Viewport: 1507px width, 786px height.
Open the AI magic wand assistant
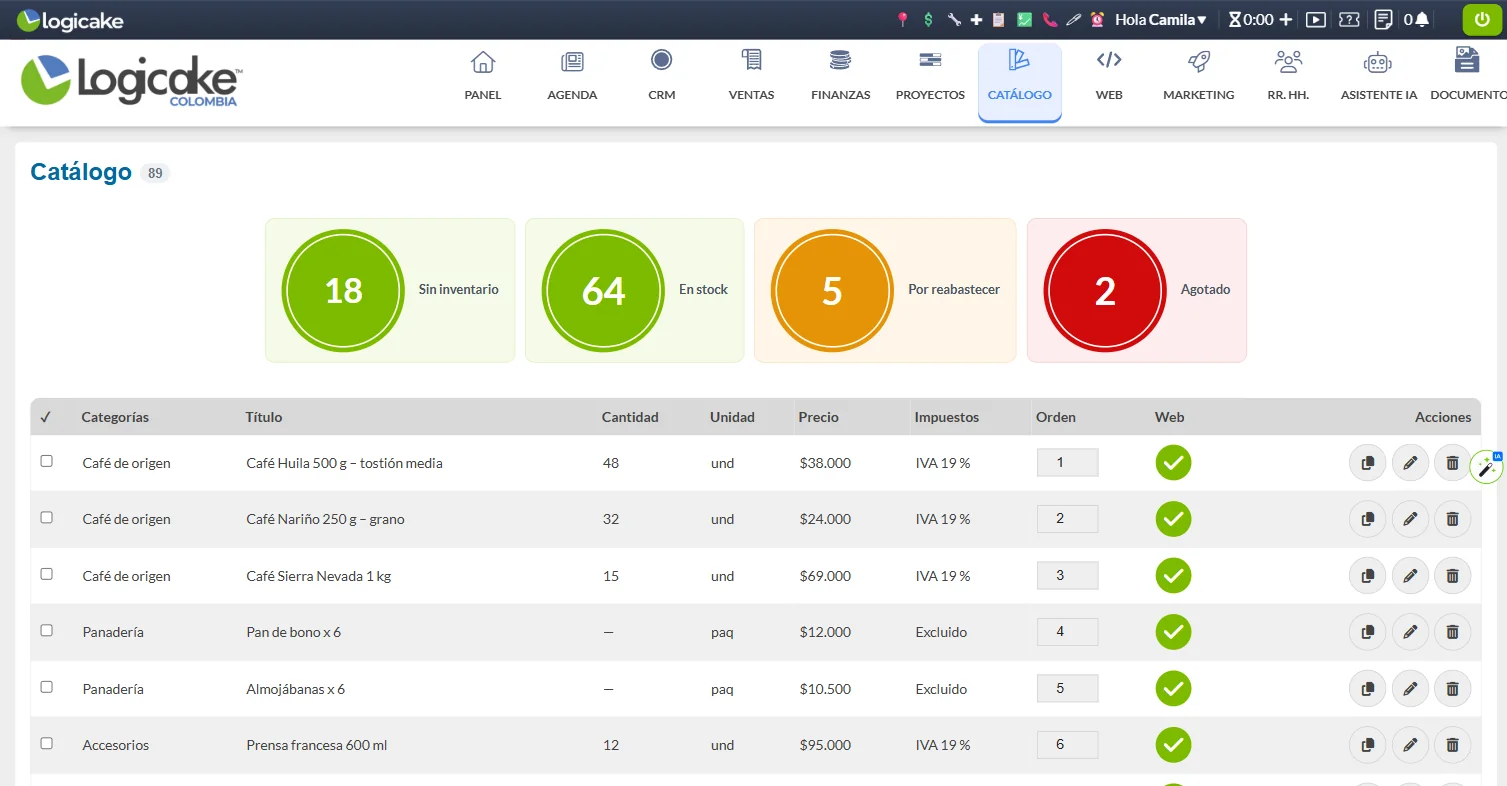(x=1486, y=467)
